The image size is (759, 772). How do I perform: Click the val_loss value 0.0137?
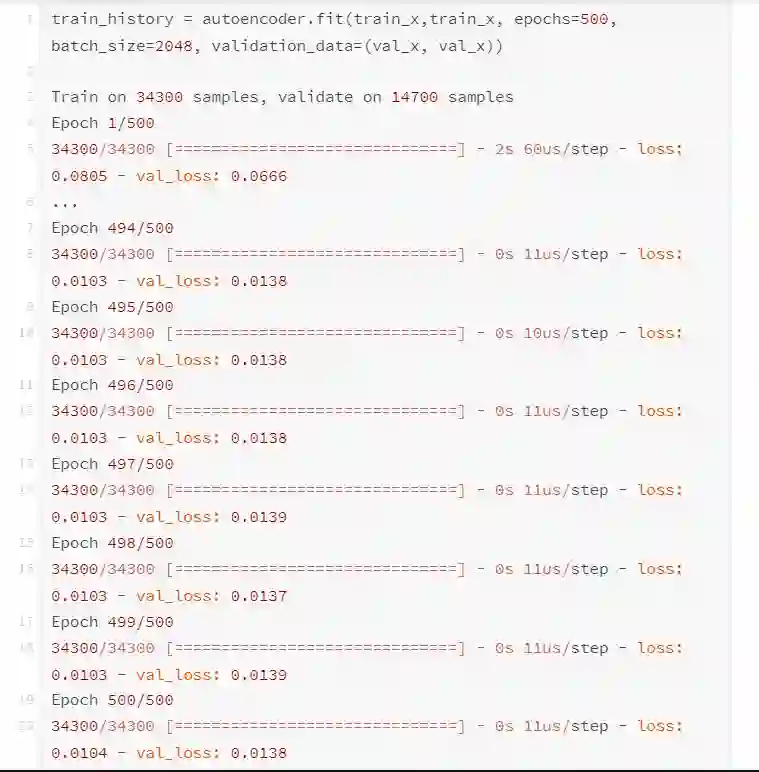259,595
